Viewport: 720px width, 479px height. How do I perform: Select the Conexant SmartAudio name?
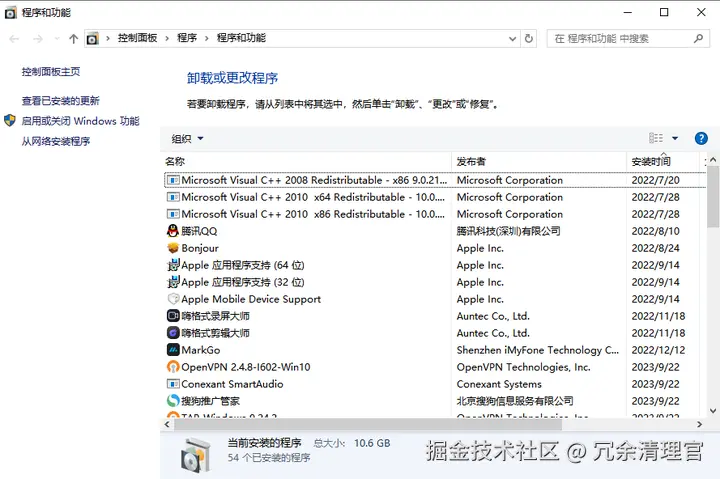click(232, 384)
